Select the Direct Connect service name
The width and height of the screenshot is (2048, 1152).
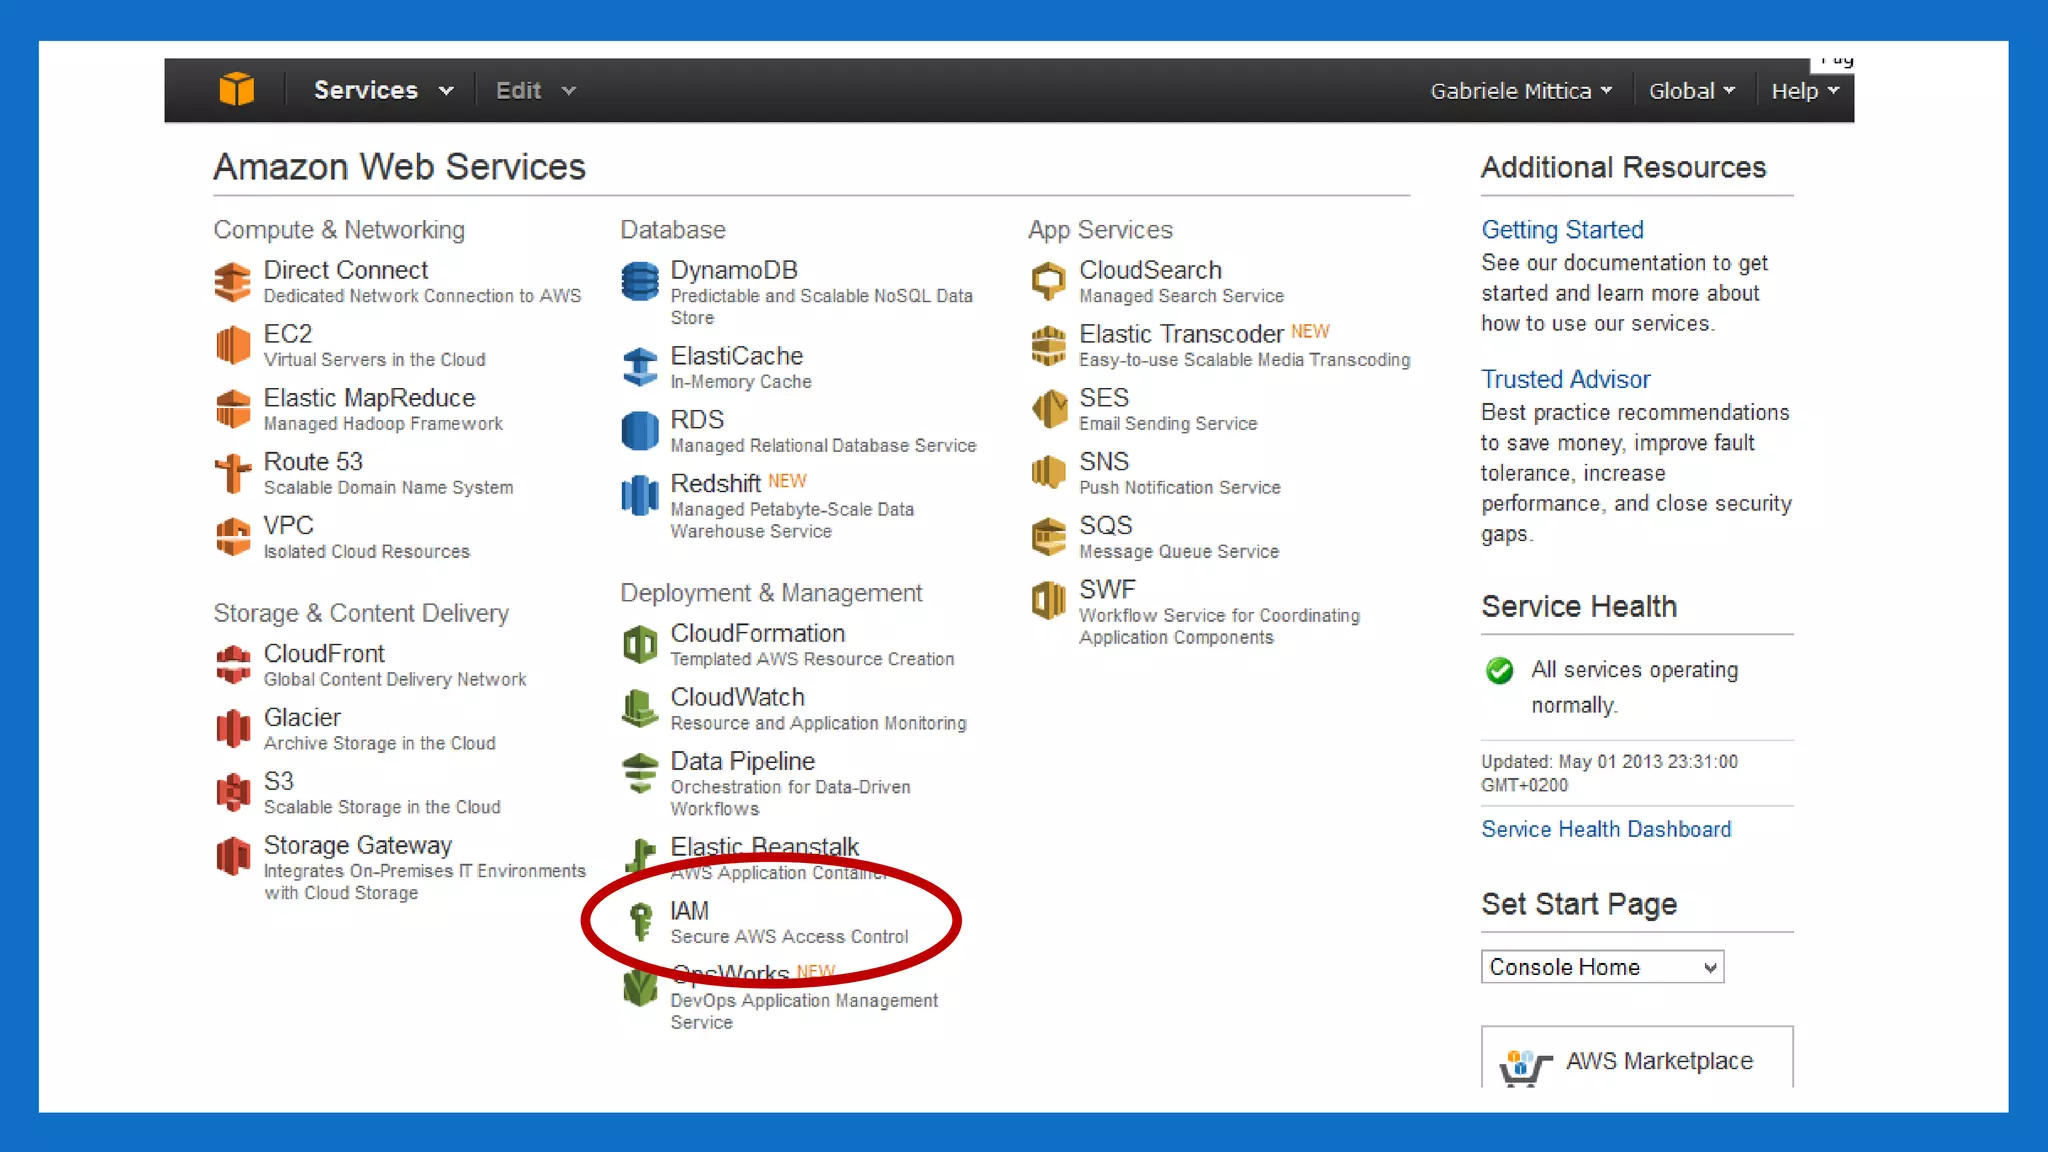[x=346, y=270]
